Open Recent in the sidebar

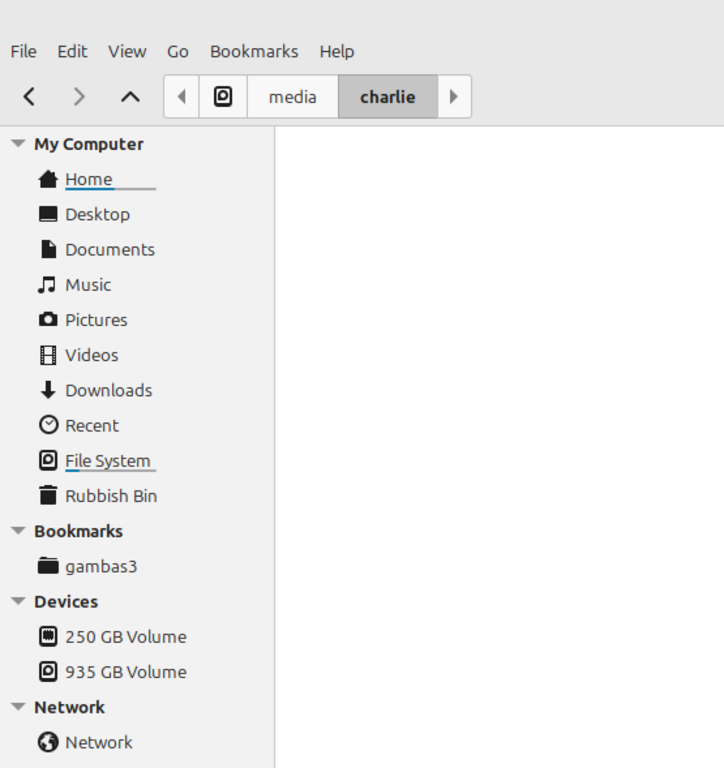[x=92, y=426]
